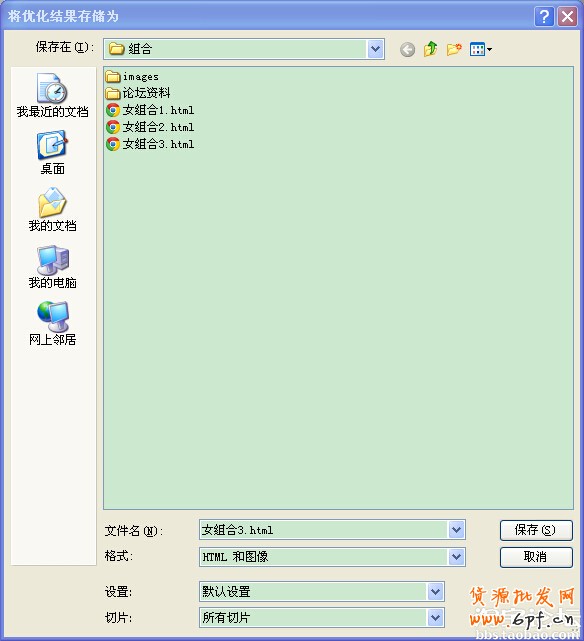Select file 女组合1.html
The height and width of the screenshot is (641, 584).
pyautogui.click(x=150, y=110)
